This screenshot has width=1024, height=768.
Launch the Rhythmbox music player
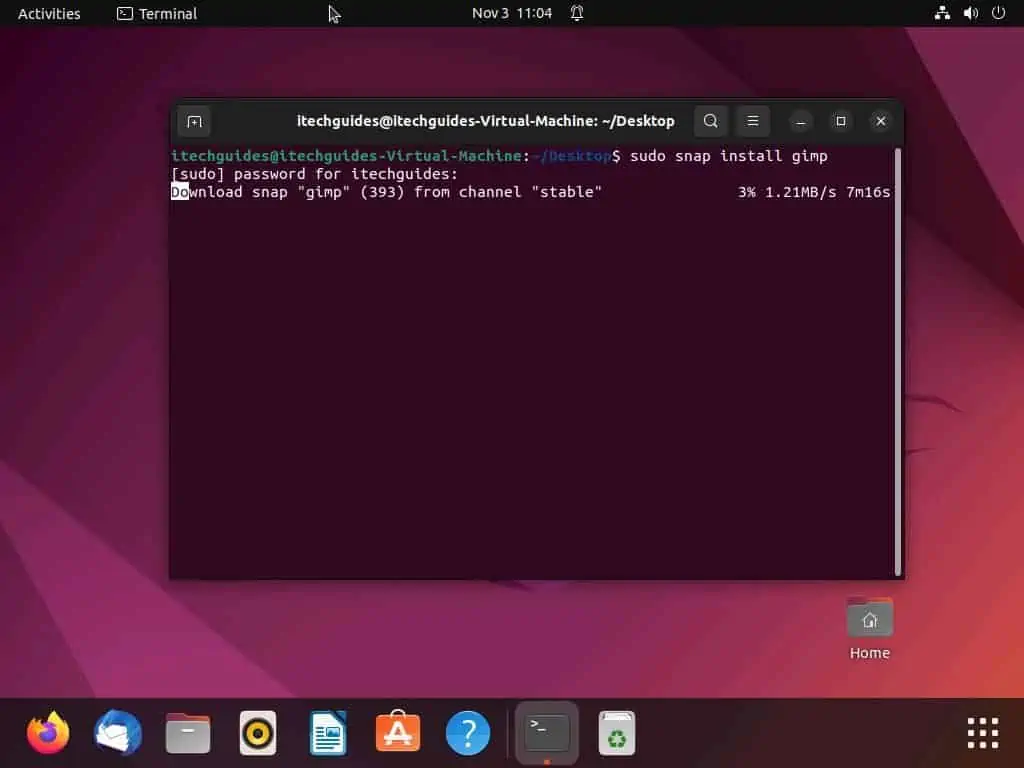tap(257, 732)
